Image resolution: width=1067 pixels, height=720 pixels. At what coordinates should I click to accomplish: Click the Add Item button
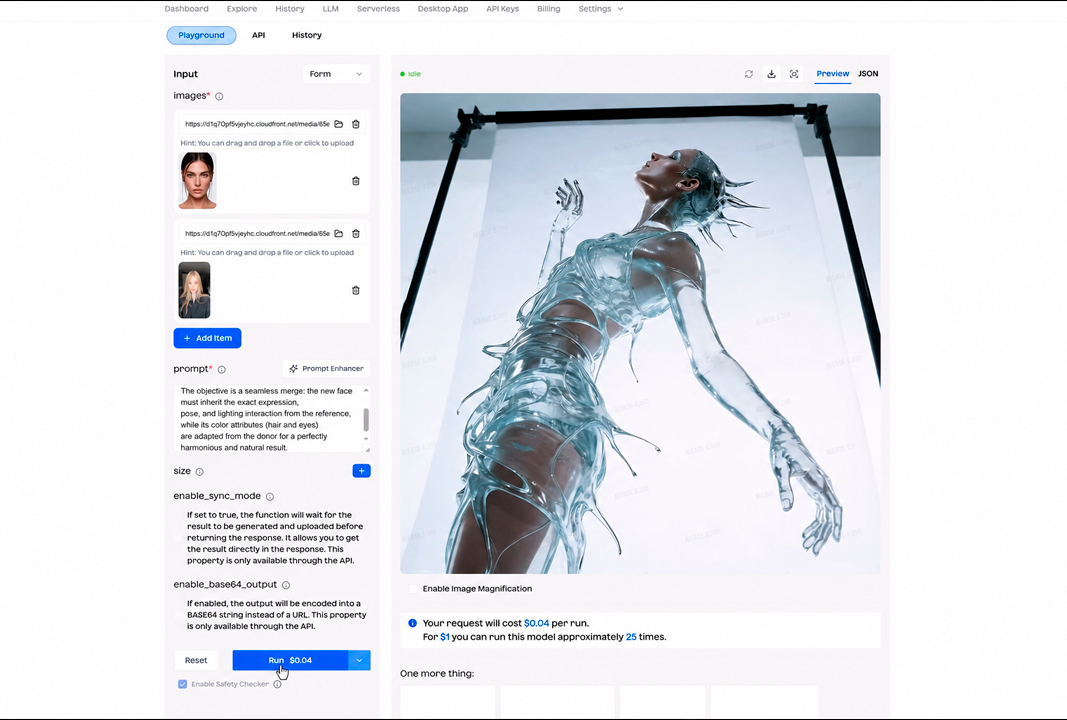pyautogui.click(x=208, y=338)
